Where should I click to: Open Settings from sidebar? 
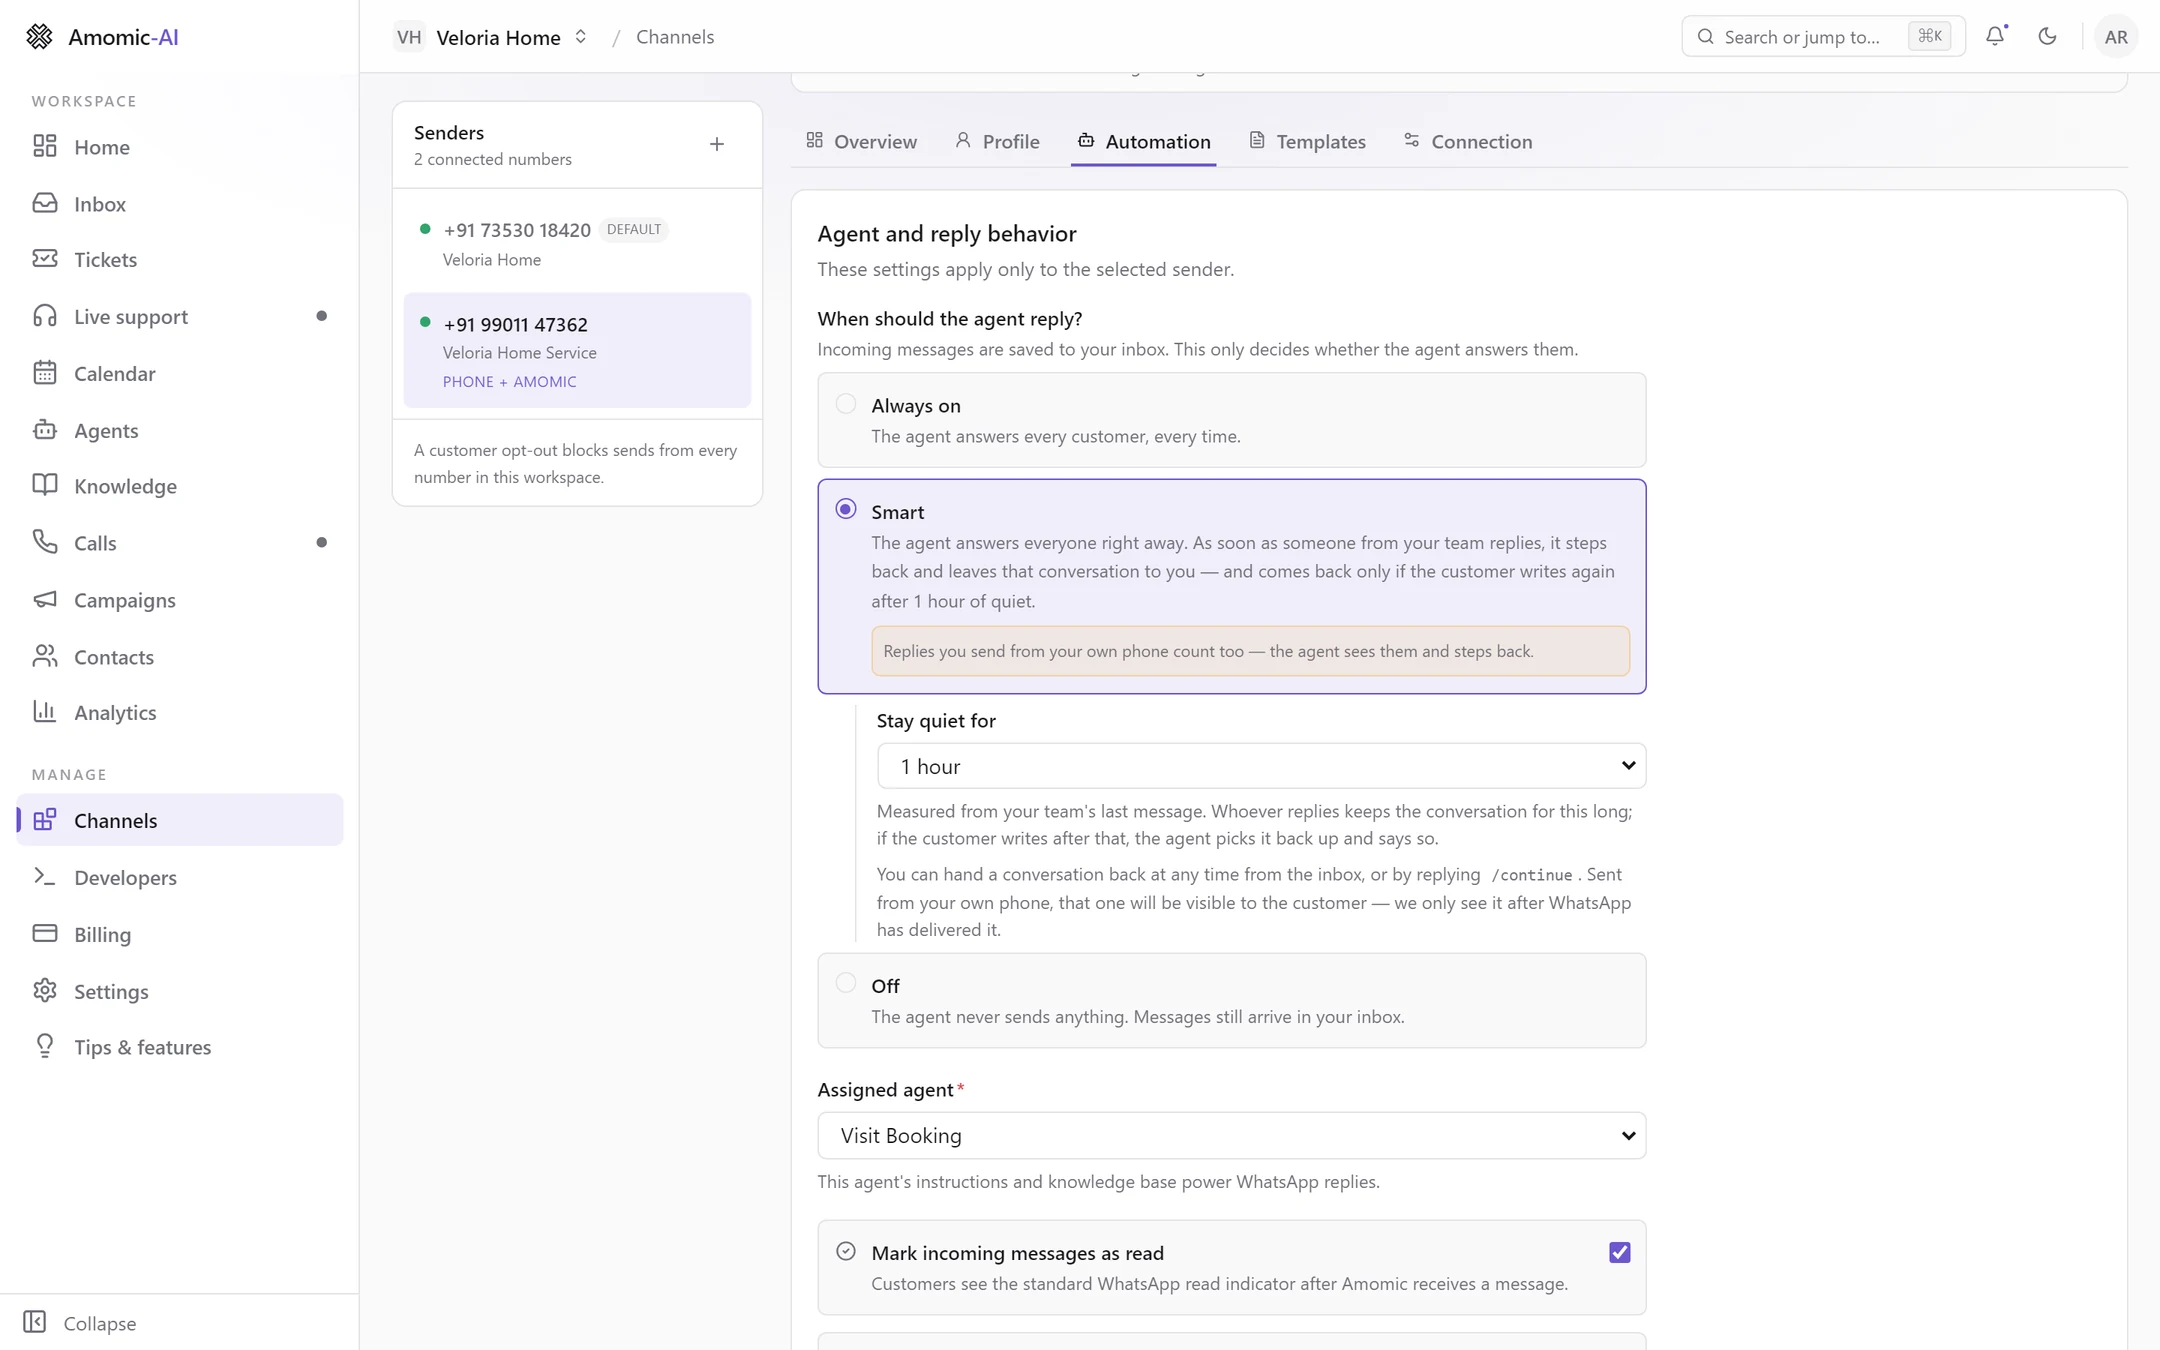[x=179, y=991]
